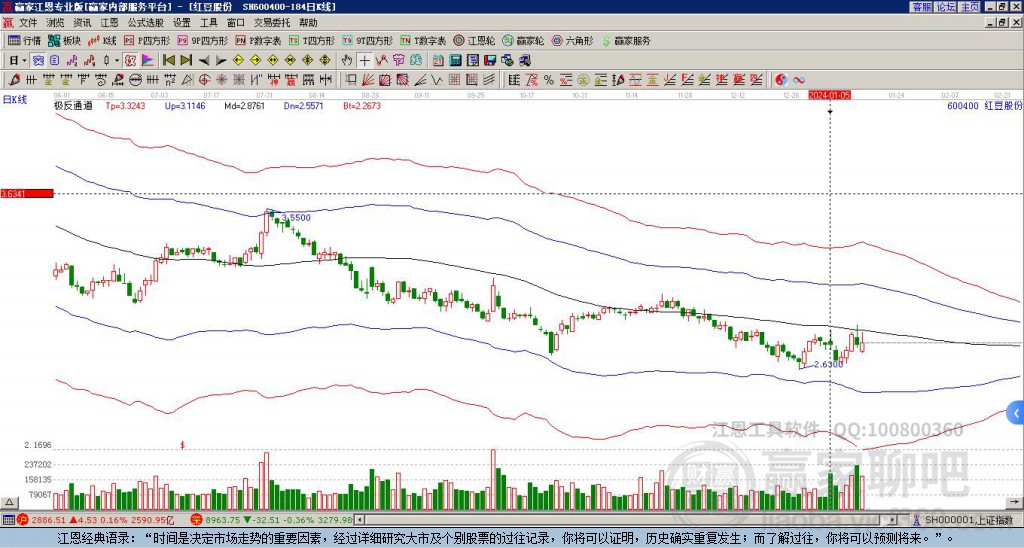Click the status bar keyboard grid icon
This screenshot has height=548, width=1024.
click(x=8, y=520)
